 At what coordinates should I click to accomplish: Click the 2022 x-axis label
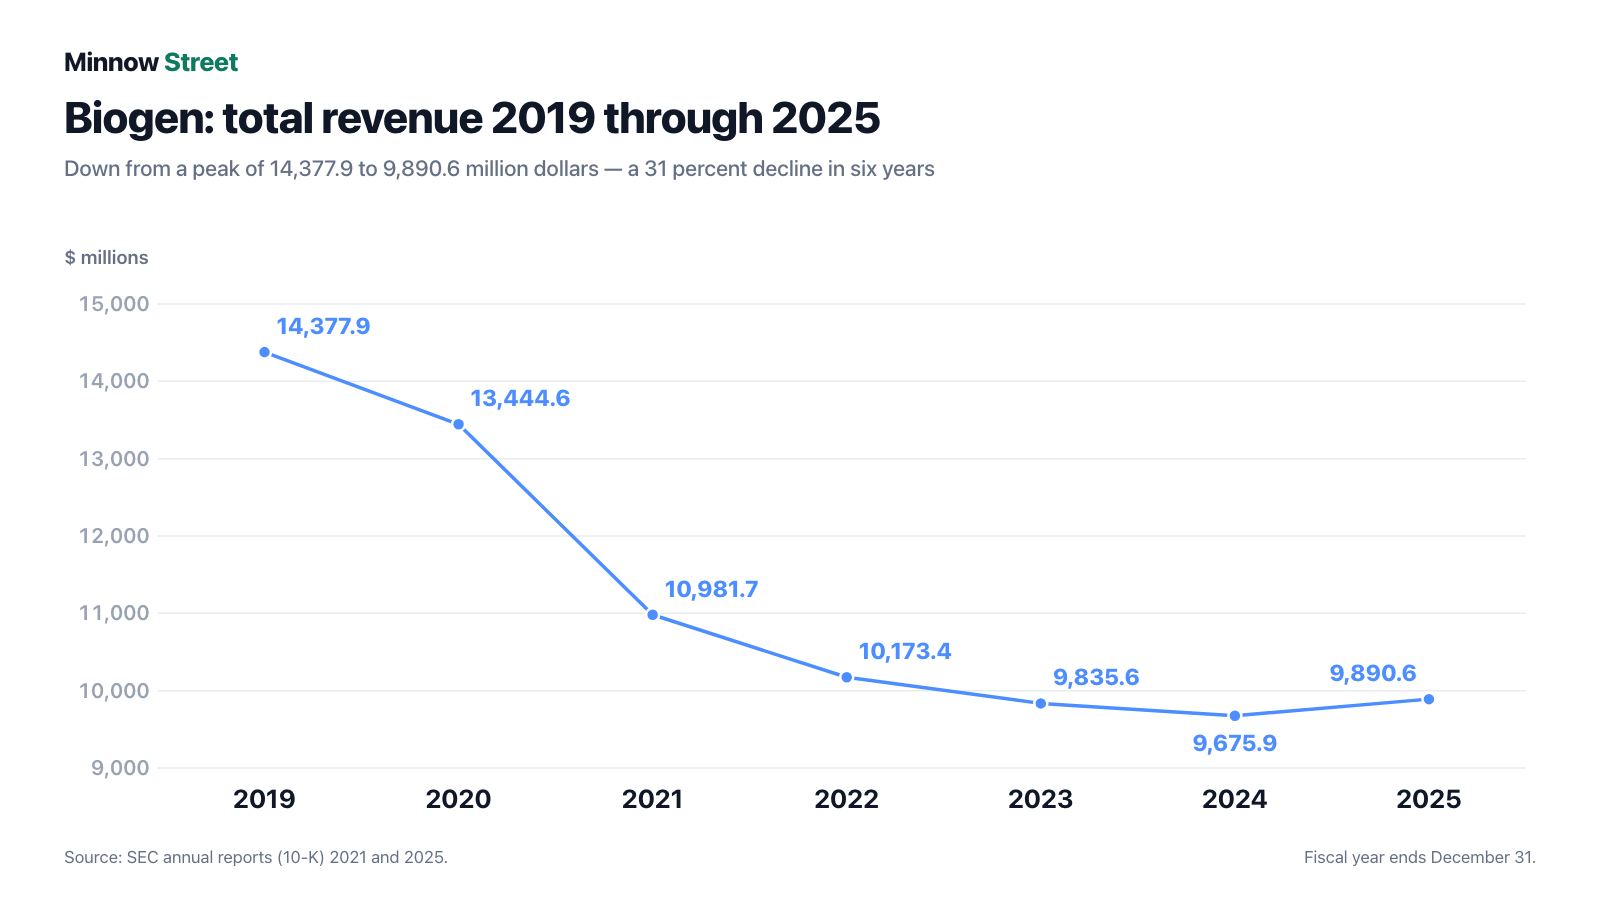click(846, 799)
